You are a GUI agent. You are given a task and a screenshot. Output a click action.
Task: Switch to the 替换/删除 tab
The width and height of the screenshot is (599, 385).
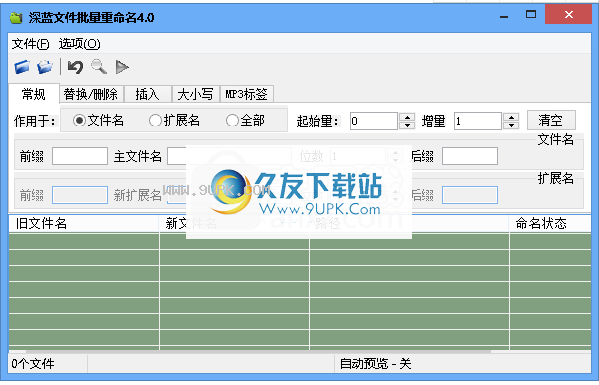pyautogui.click(x=91, y=94)
